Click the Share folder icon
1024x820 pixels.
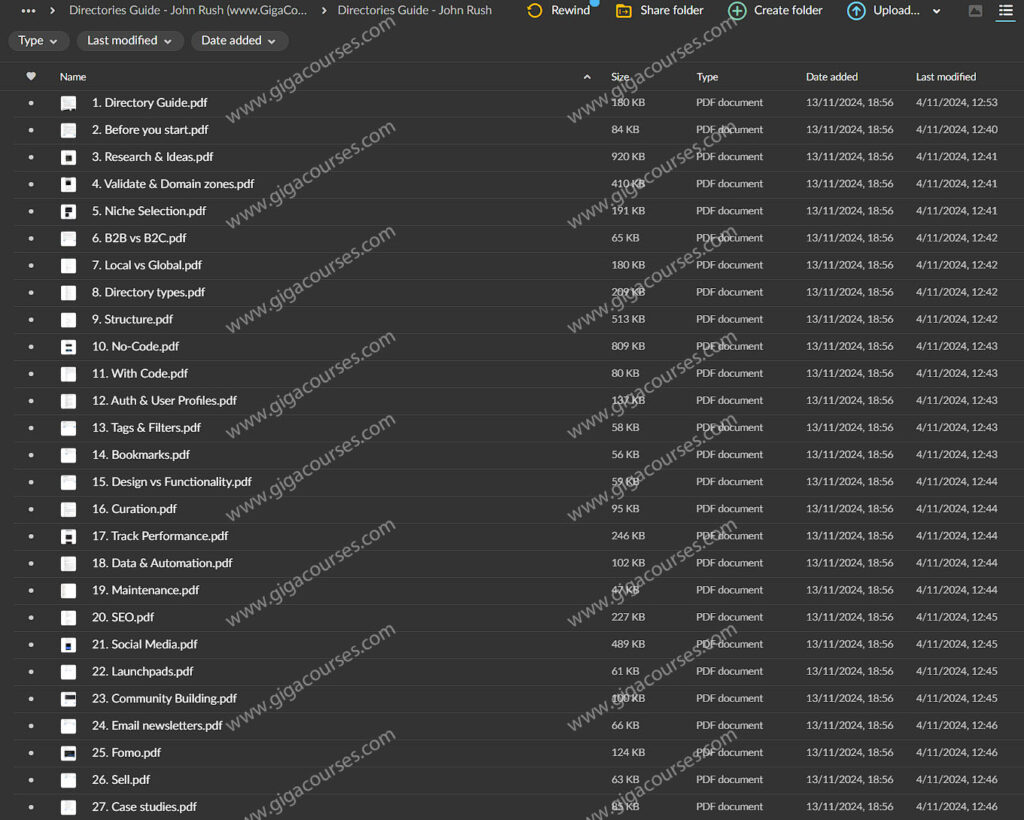pos(624,11)
